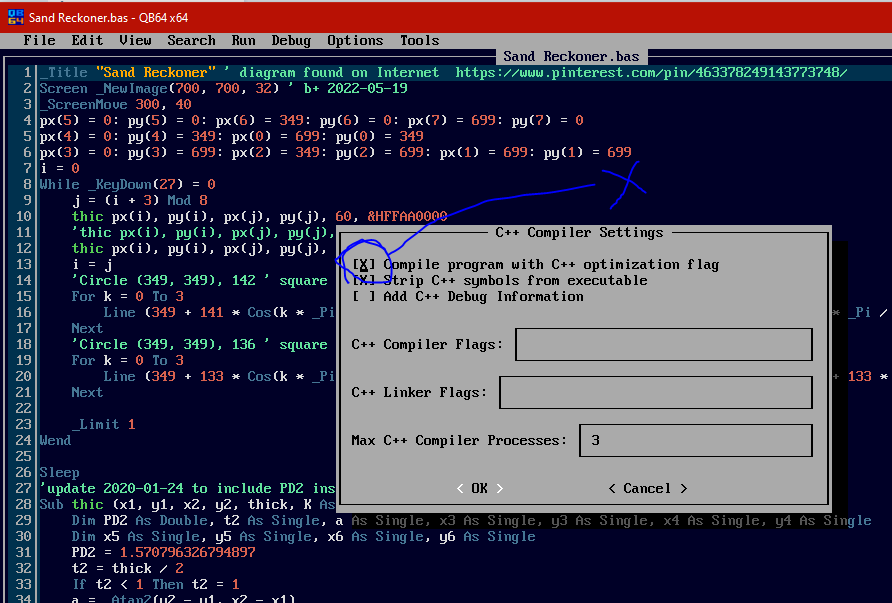Click the "i = j" statement
The image size is (892, 603).
tap(92, 264)
